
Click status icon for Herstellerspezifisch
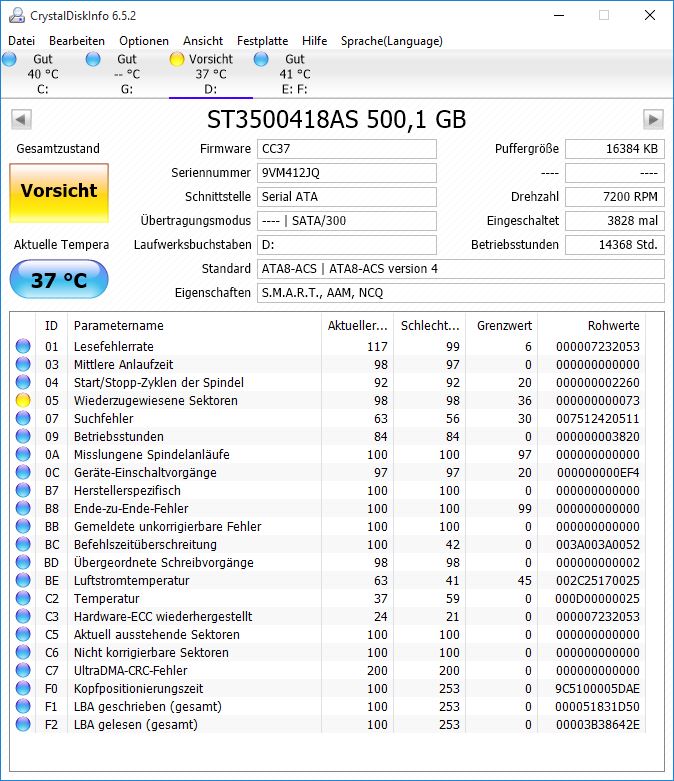click(x=23, y=490)
